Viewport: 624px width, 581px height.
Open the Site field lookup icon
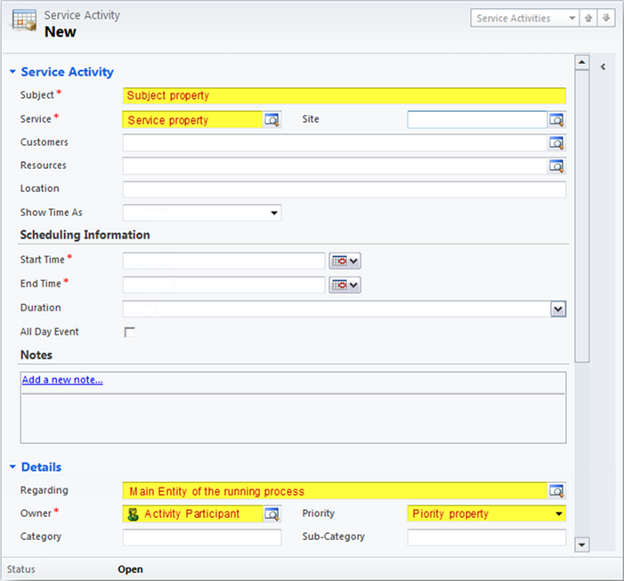pyautogui.click(x=557, y=120)
